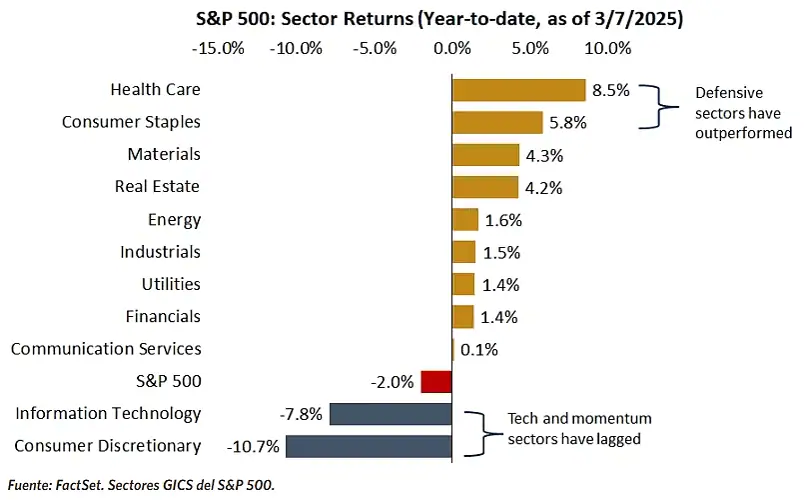Click the 10.0% axis label
Viewport: 805px width, 501px height.
pos(607,48)
